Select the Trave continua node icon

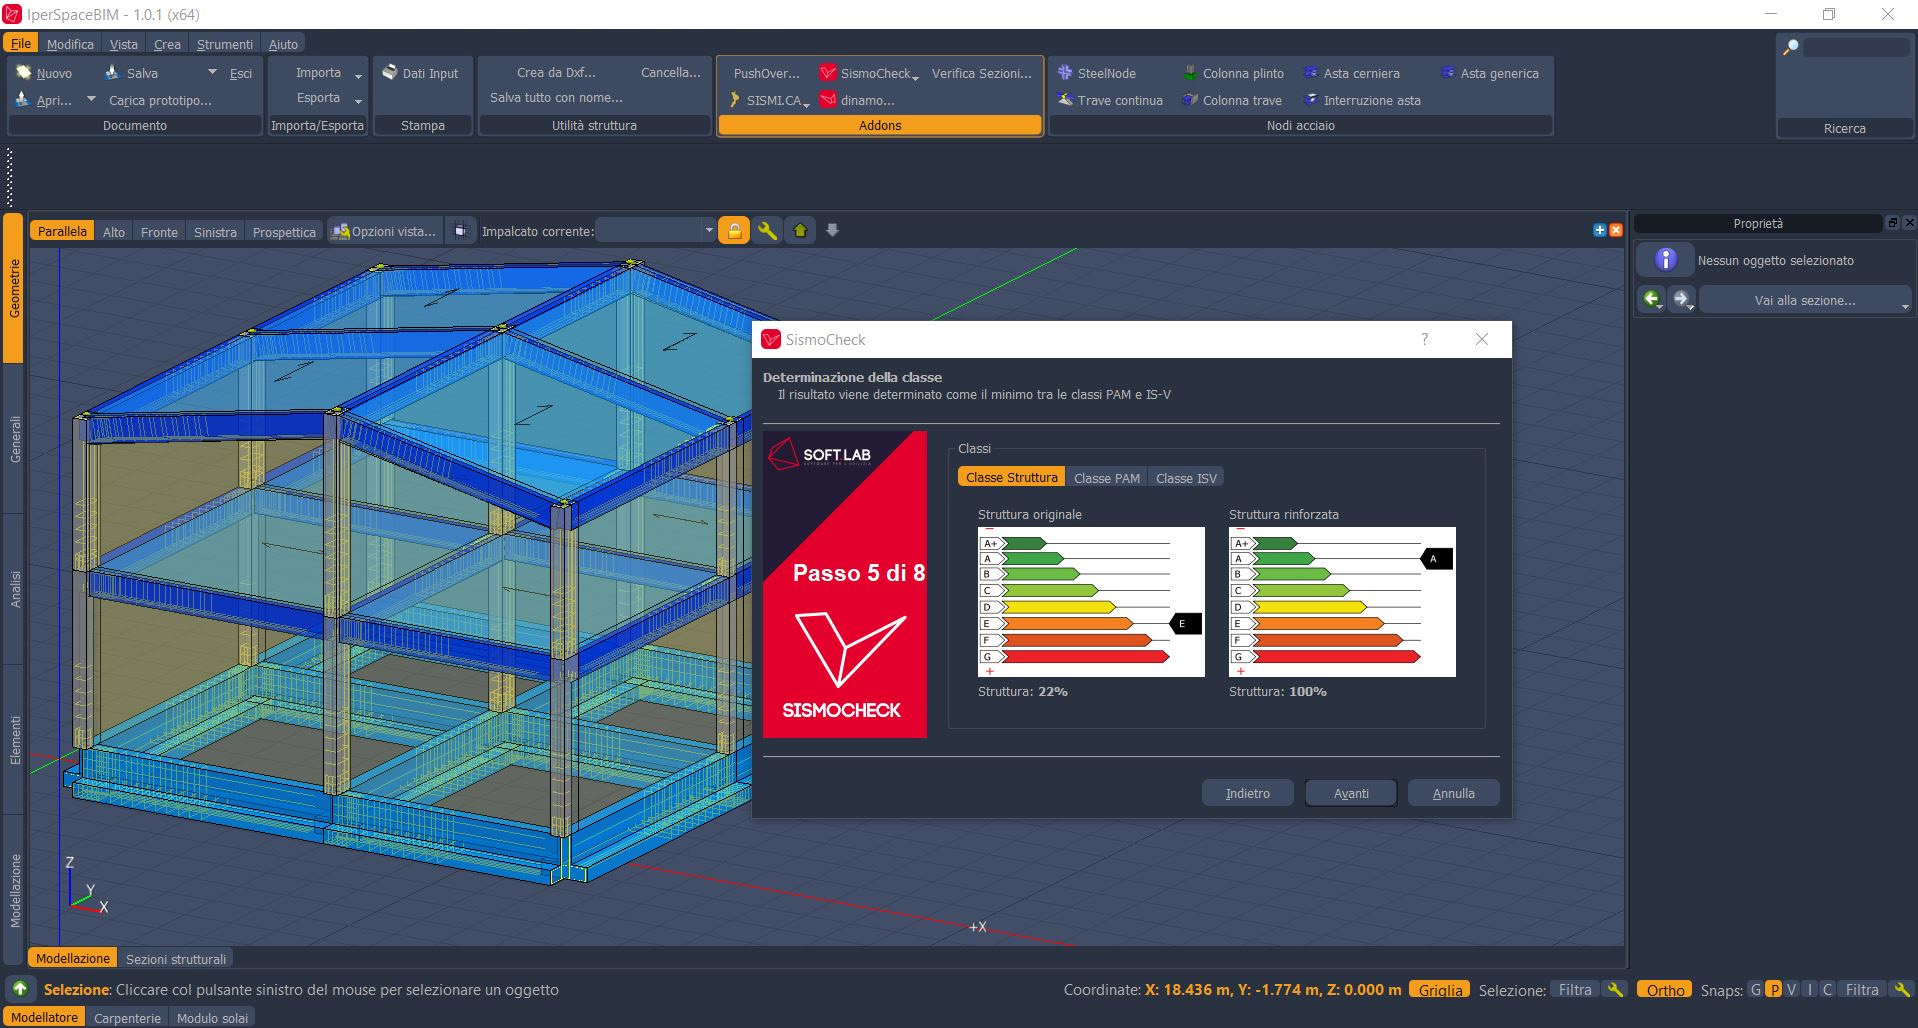tap(1065, 100)
